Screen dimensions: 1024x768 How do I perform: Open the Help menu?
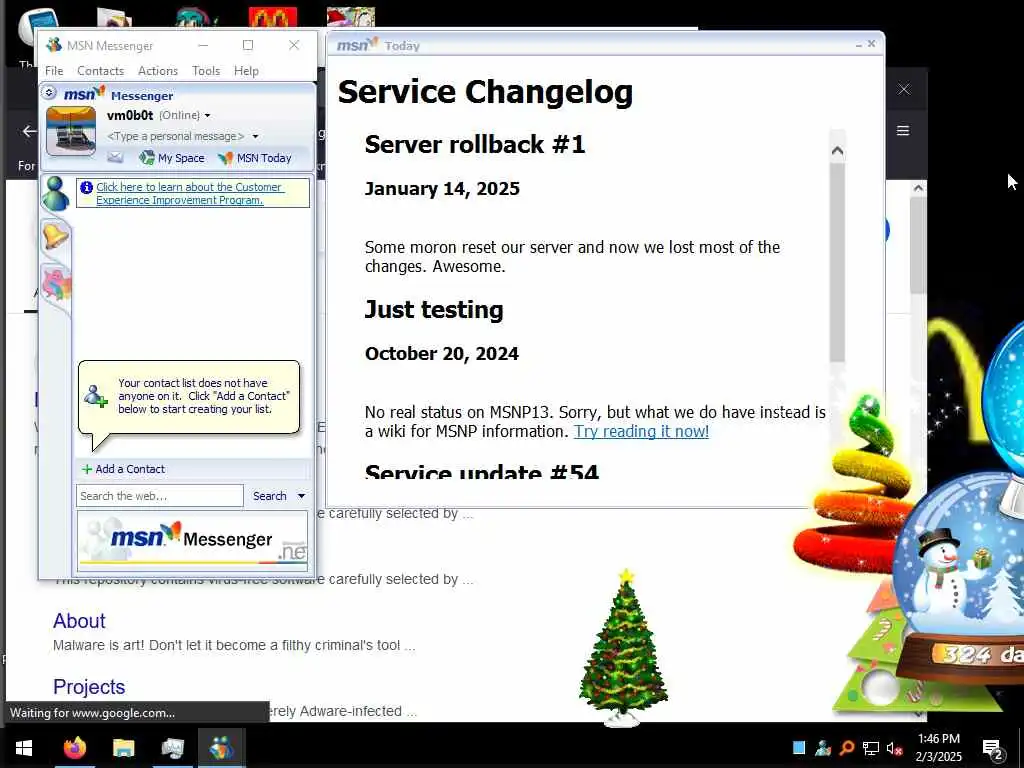(246, 71)
